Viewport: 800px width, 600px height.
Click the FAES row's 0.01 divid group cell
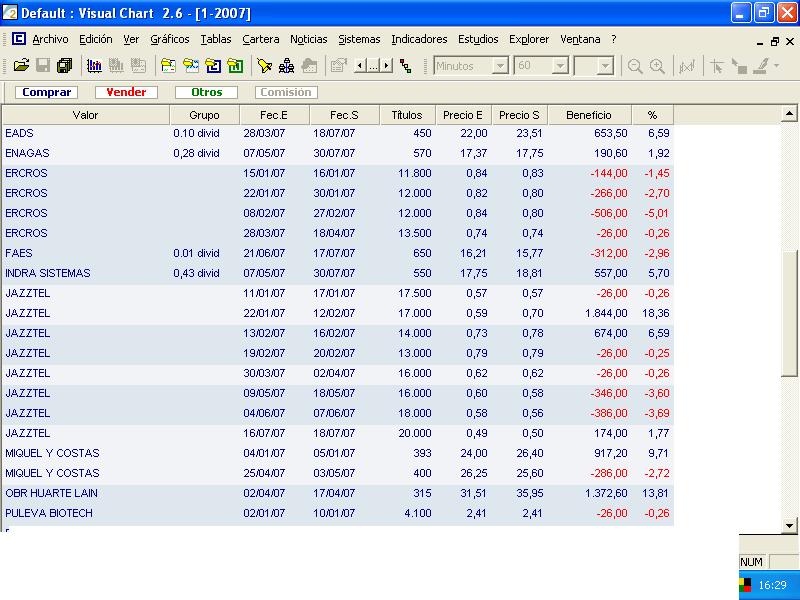196,253
